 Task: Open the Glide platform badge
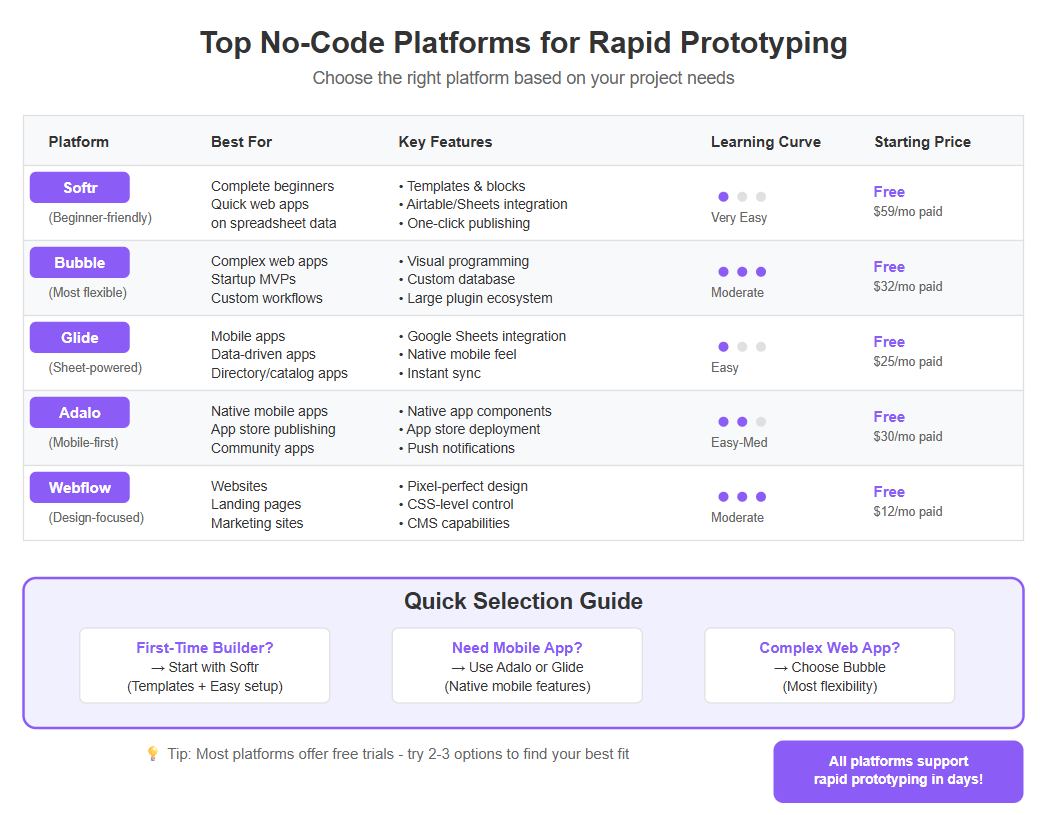coord(79,338)
